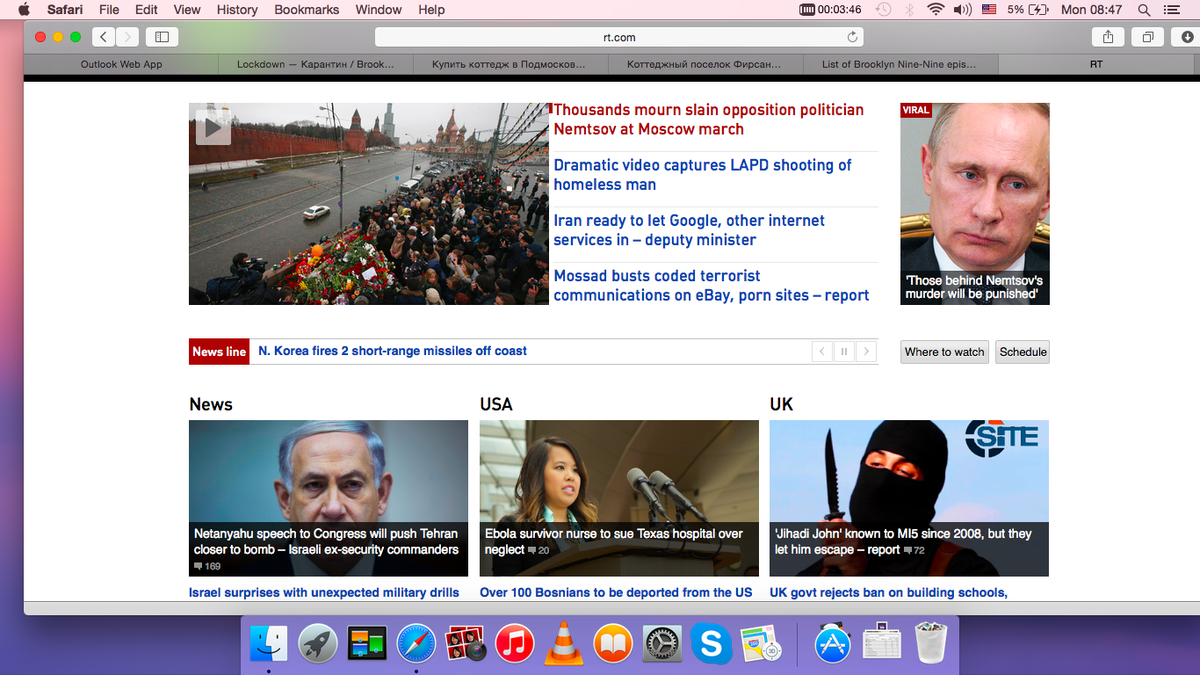This screenshot has height=675, width=1200.
Task: Open Launchpad rocket icon in Dock
Action: (x=319, y=644)
